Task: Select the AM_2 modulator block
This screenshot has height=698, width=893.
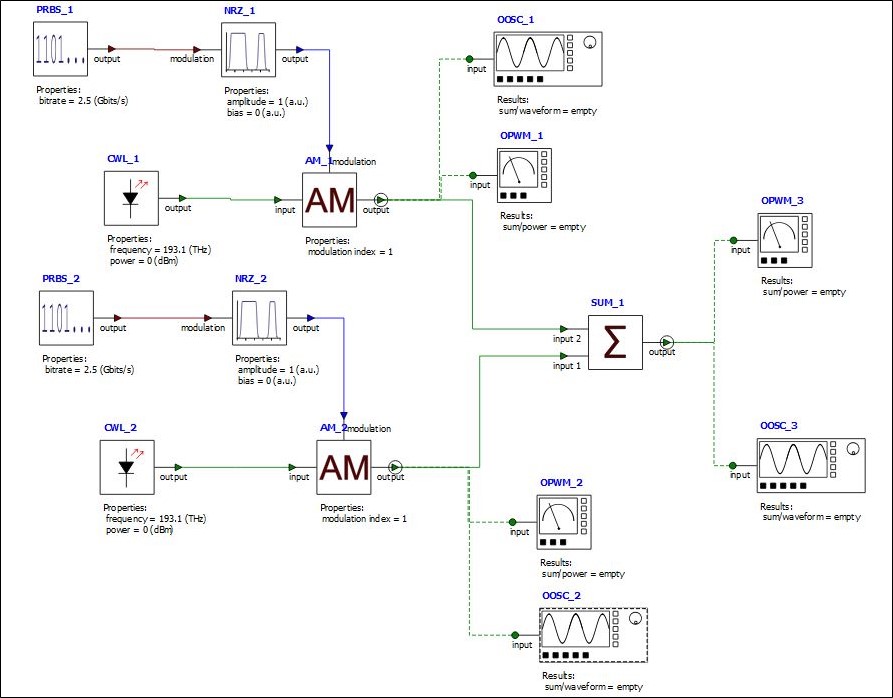Action: click(x=344, y=467)
